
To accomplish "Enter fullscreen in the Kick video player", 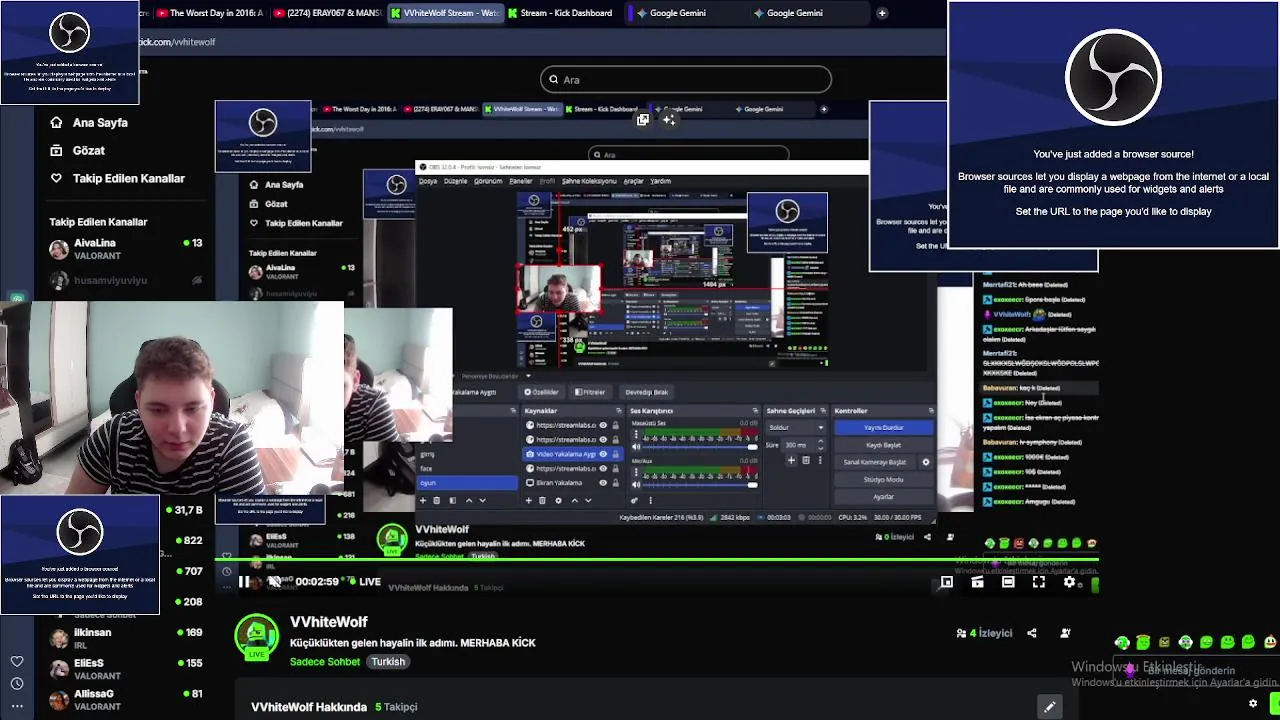I will [1038, 582].
